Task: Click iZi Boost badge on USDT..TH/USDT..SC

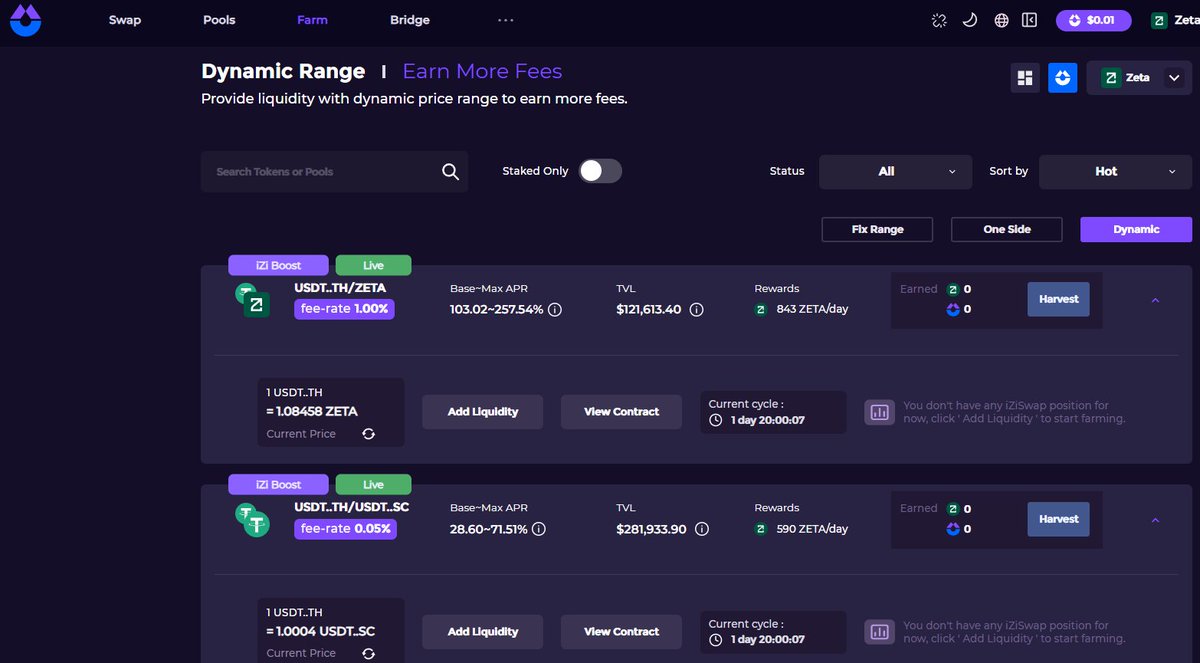Action: point(278,485)
